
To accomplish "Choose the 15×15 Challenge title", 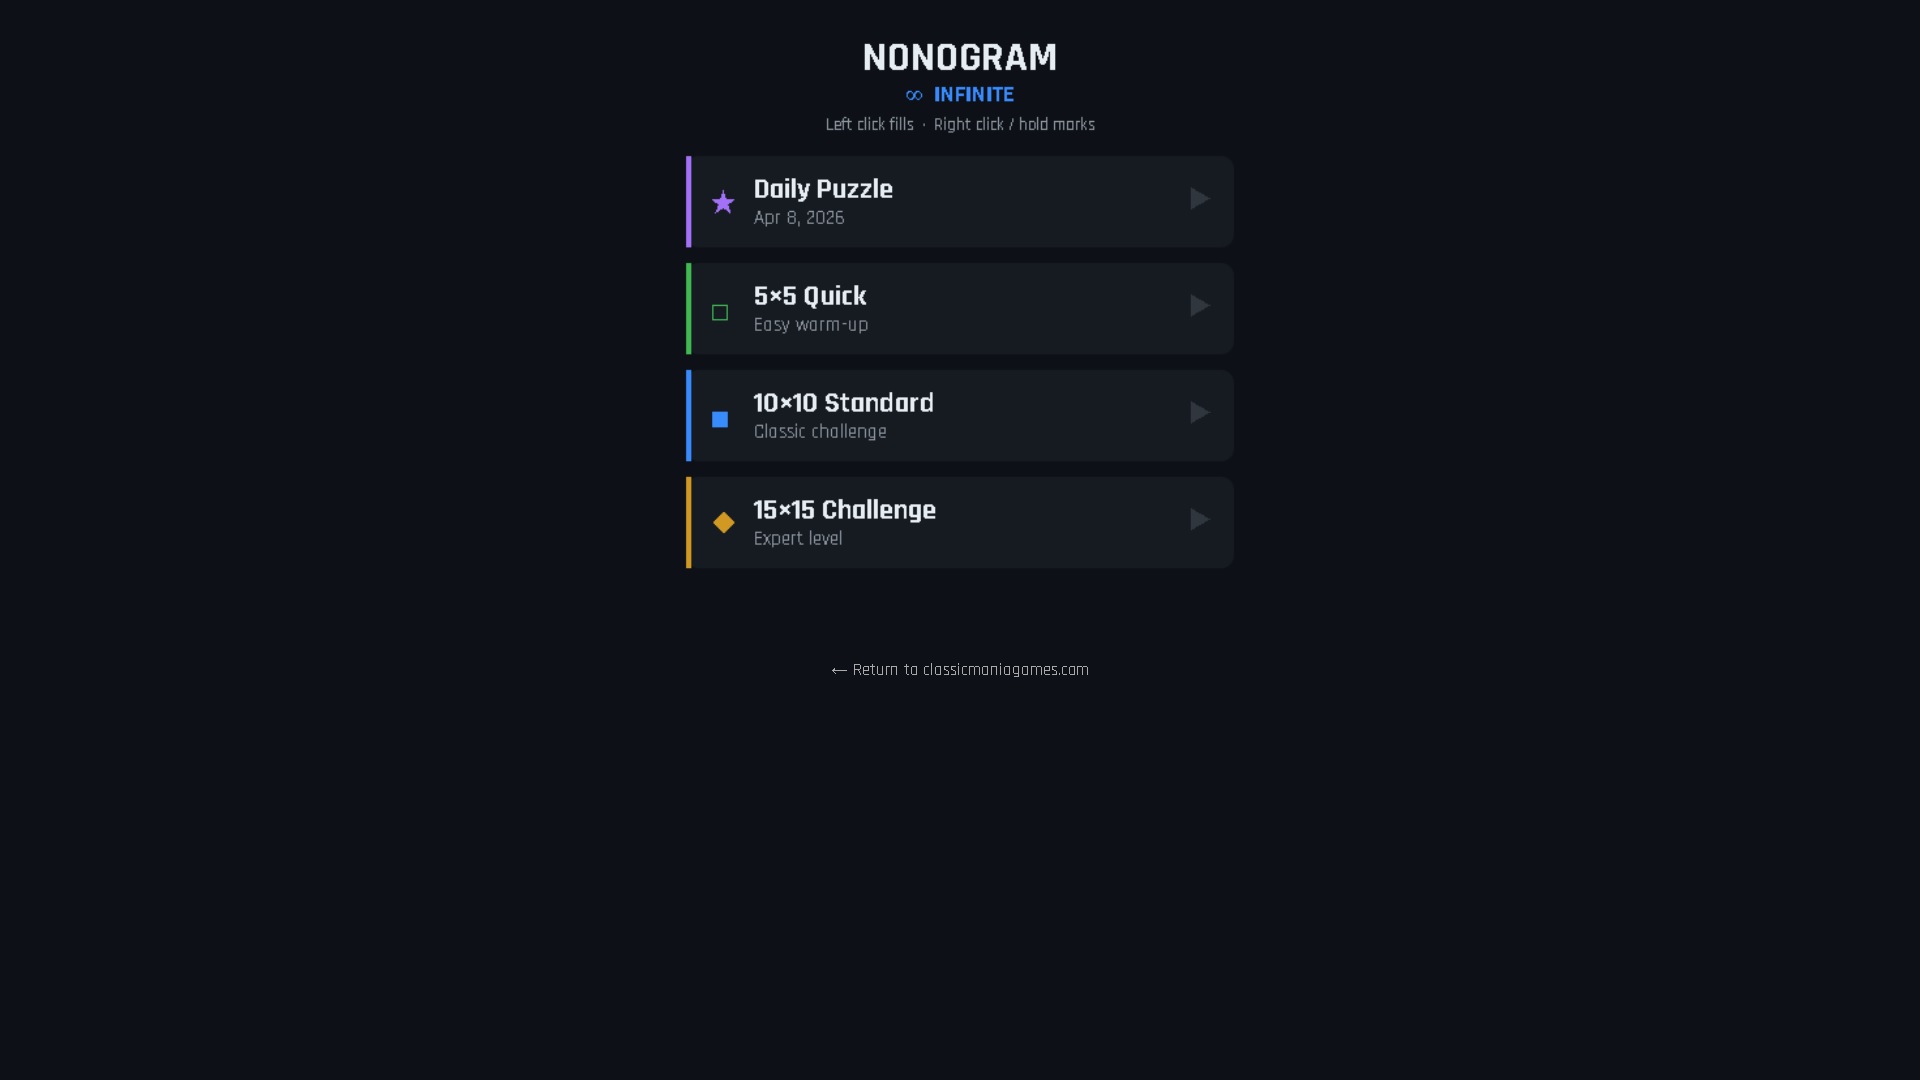I will tap(844, 510).
